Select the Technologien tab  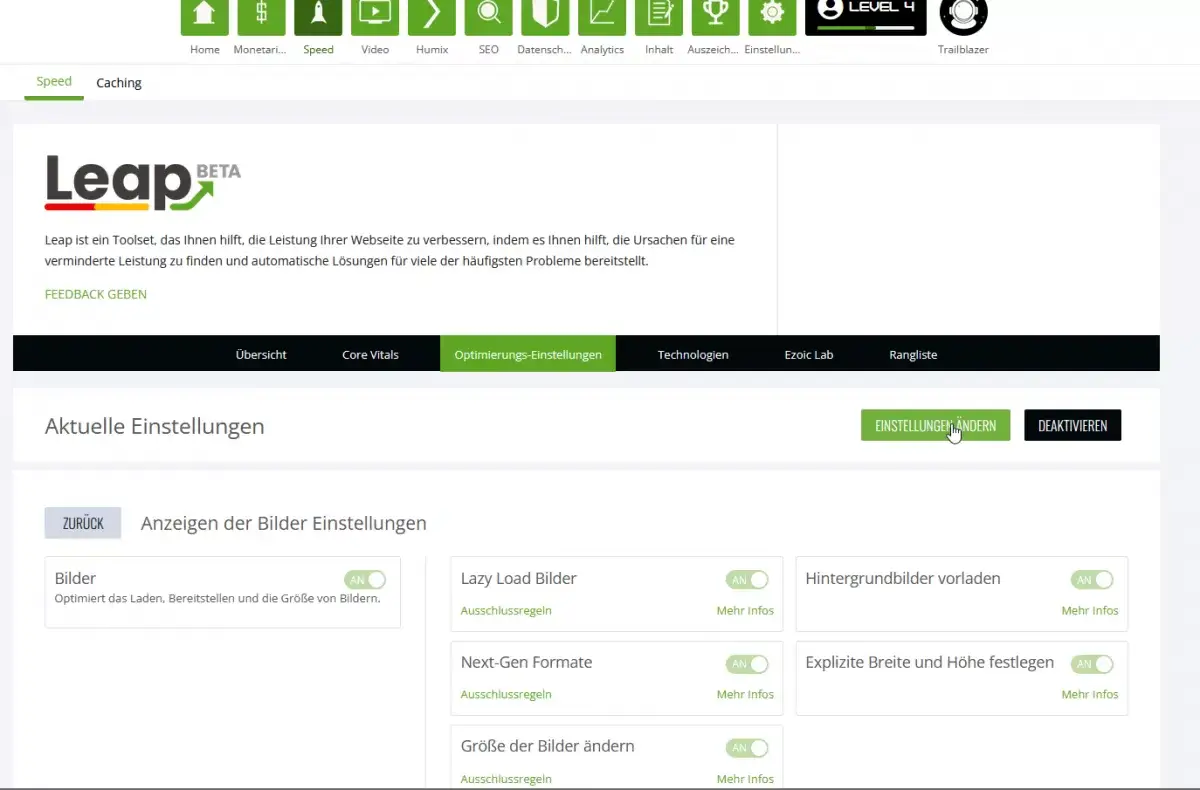pyautogui.click(x=693, y=355)
